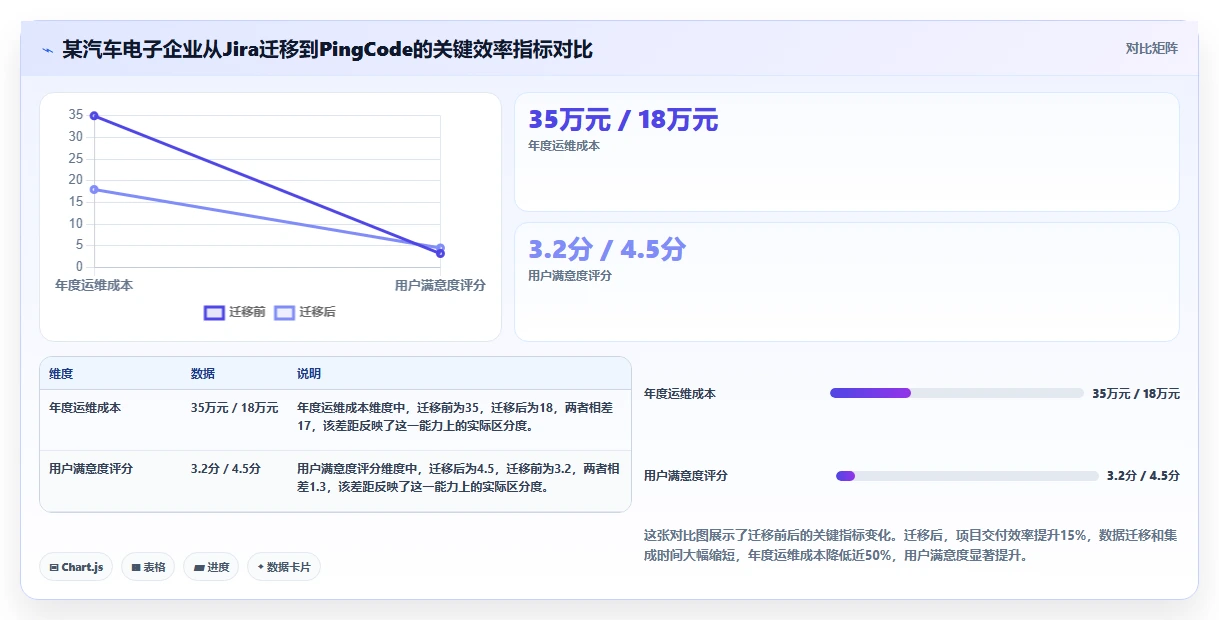The height and width of the screenshot is (620, 1219).
Task: Click the 迁移后 legend color box
Action: click(x=284, y=312)
